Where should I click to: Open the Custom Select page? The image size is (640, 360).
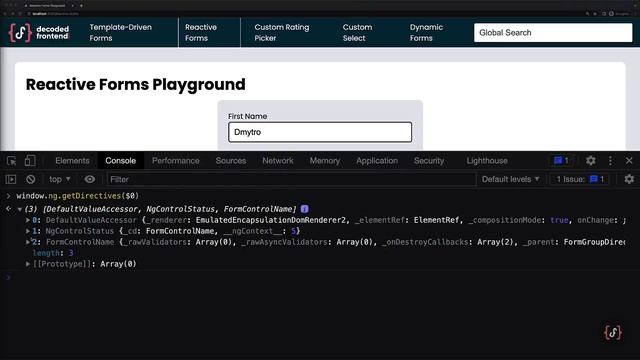tap(357, 33)
